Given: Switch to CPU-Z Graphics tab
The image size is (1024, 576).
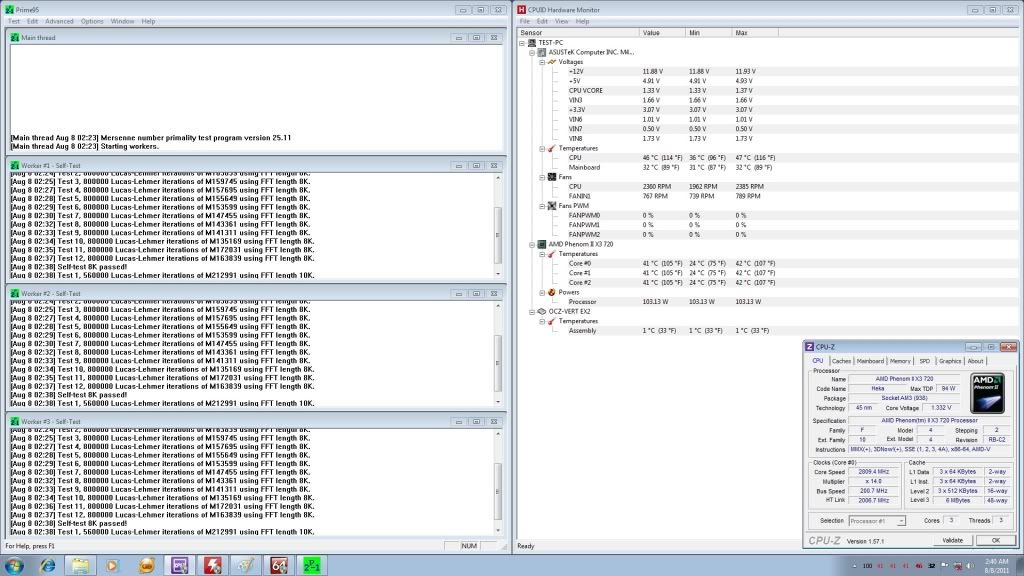Looking at the screenshot, I should coord(950,361).
